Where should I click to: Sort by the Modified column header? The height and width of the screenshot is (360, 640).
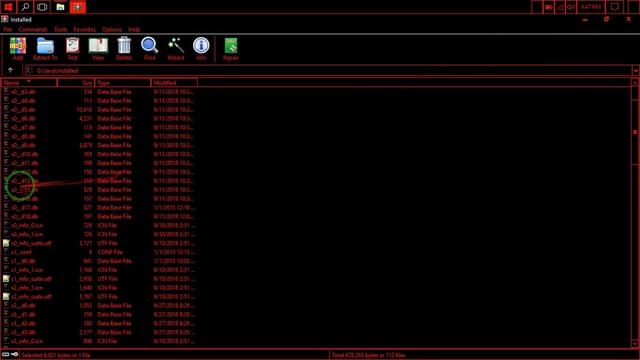tap(174, 83)
